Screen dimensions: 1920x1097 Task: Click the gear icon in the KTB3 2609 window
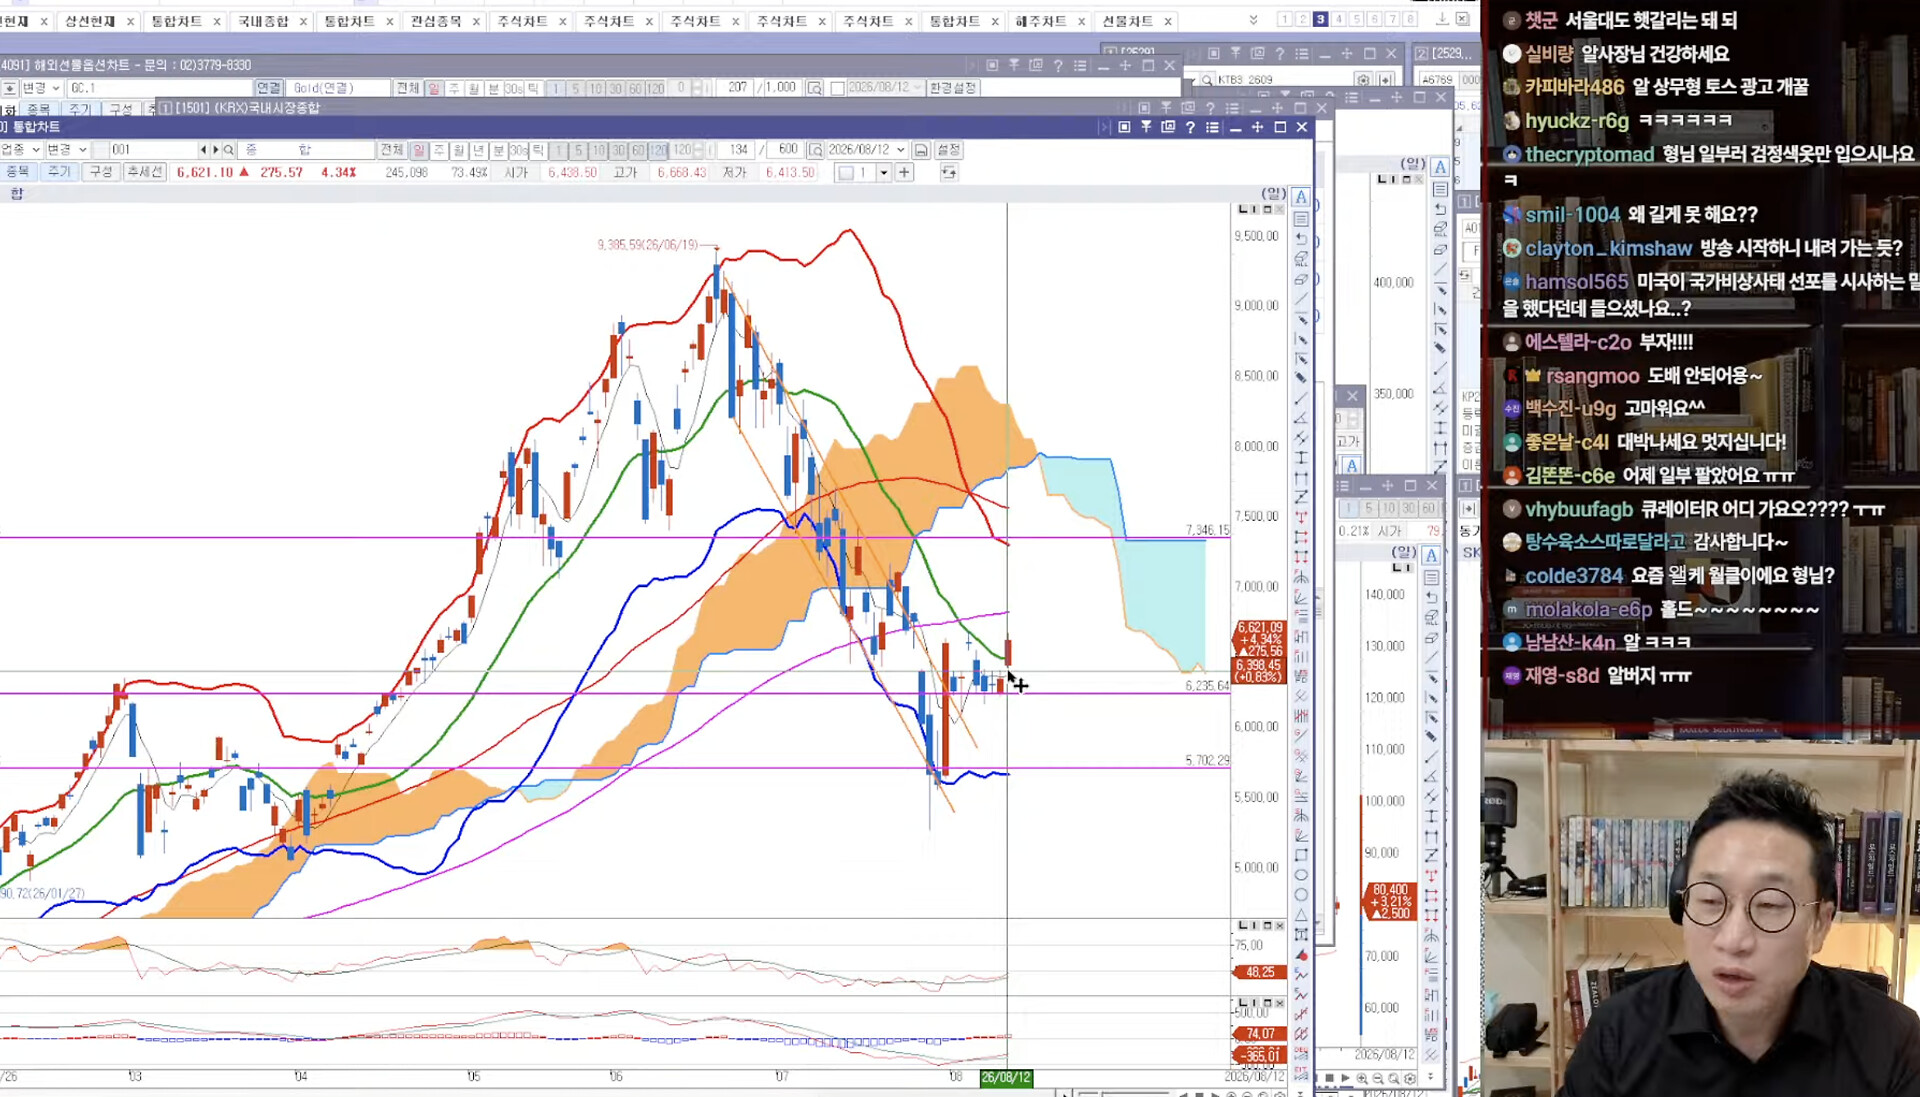pyautogui.click(x=1363, y=80)
